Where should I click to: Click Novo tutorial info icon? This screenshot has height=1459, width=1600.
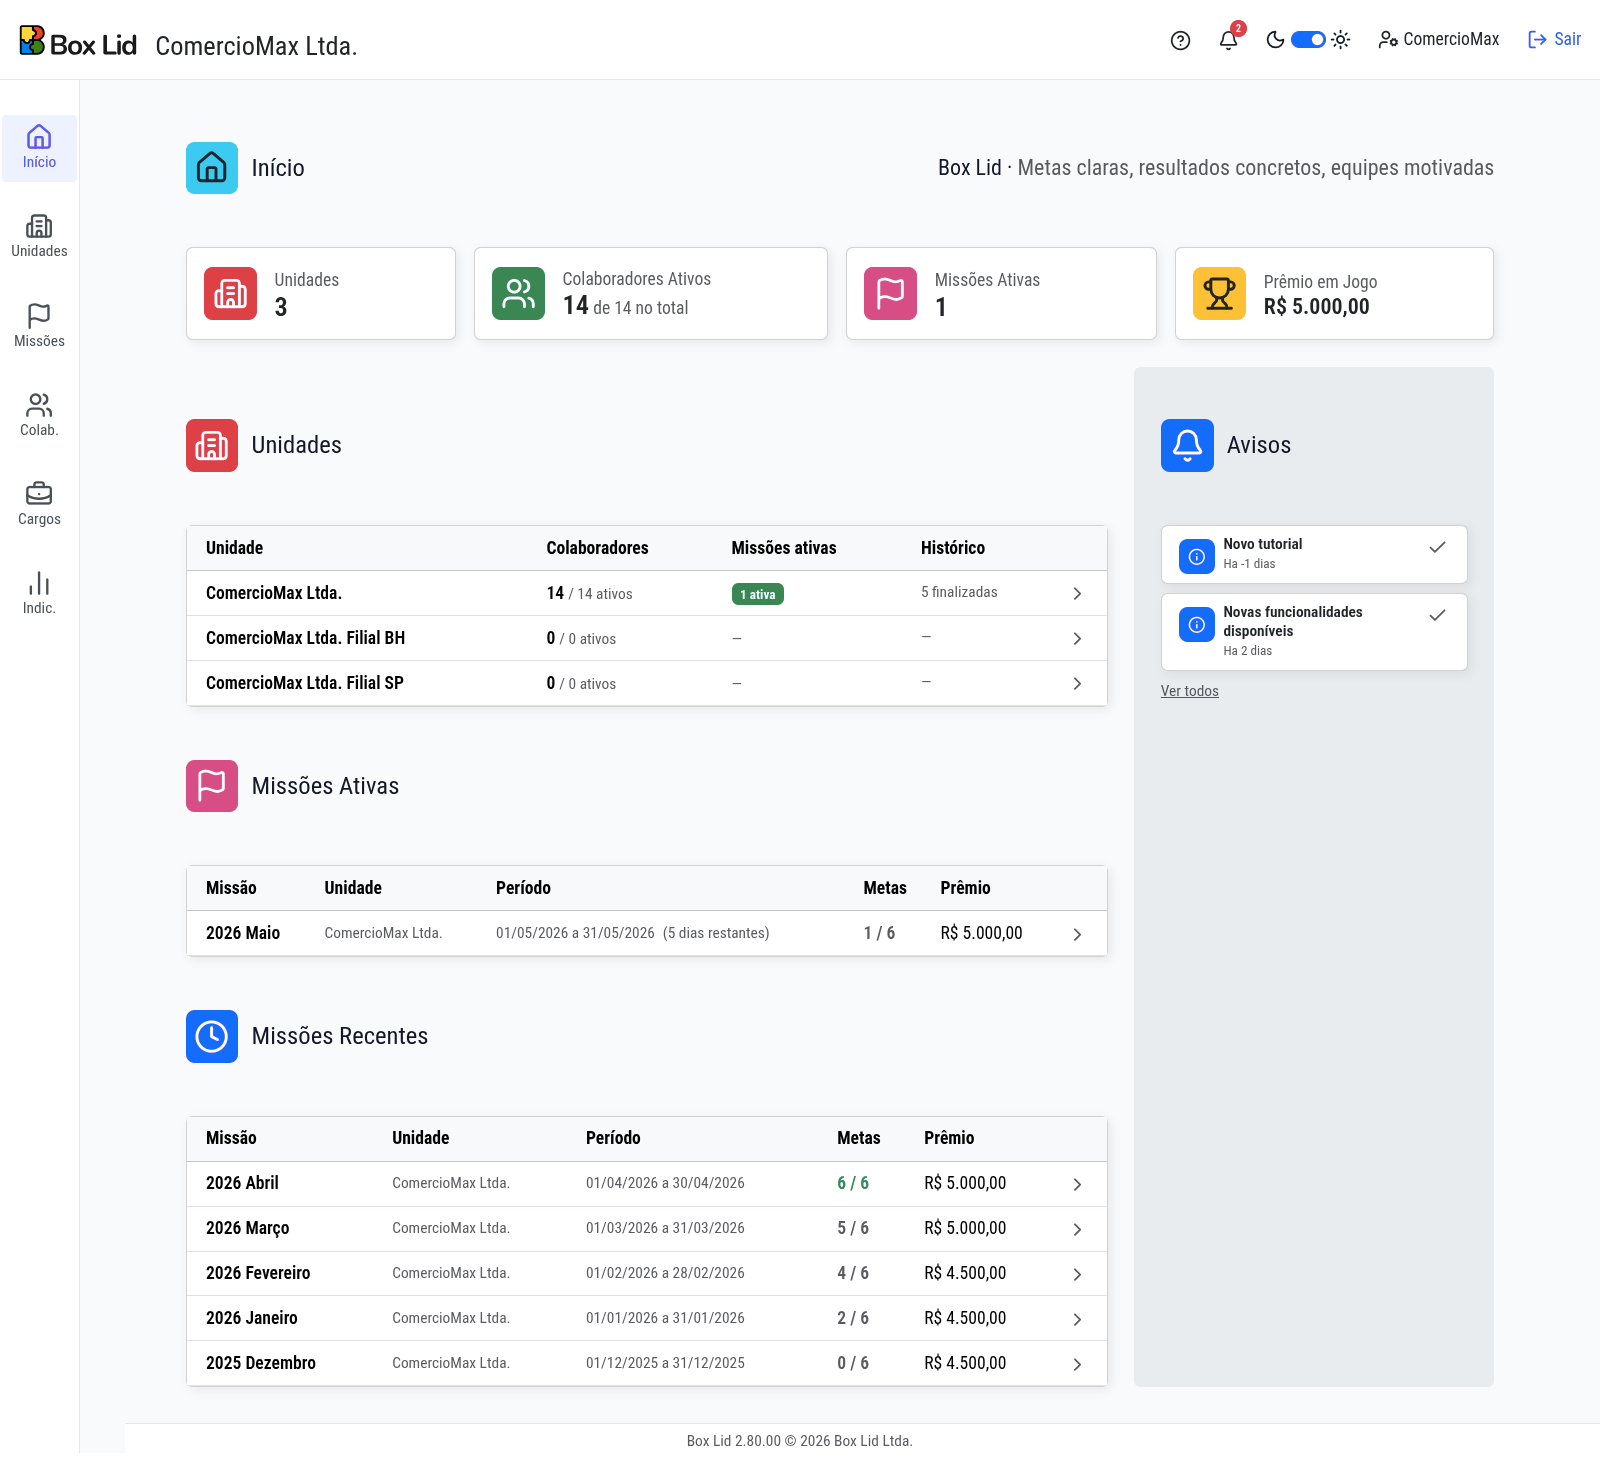[x=1197, y=556]
